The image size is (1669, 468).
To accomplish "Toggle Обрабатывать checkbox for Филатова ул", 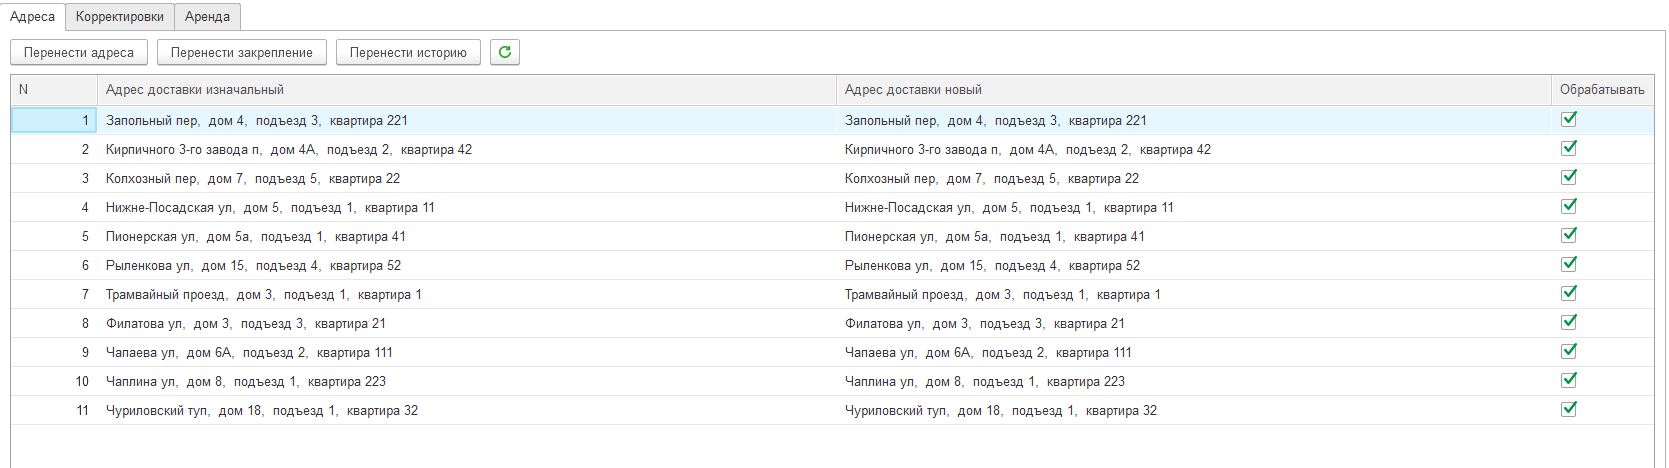I will 1568,322.
